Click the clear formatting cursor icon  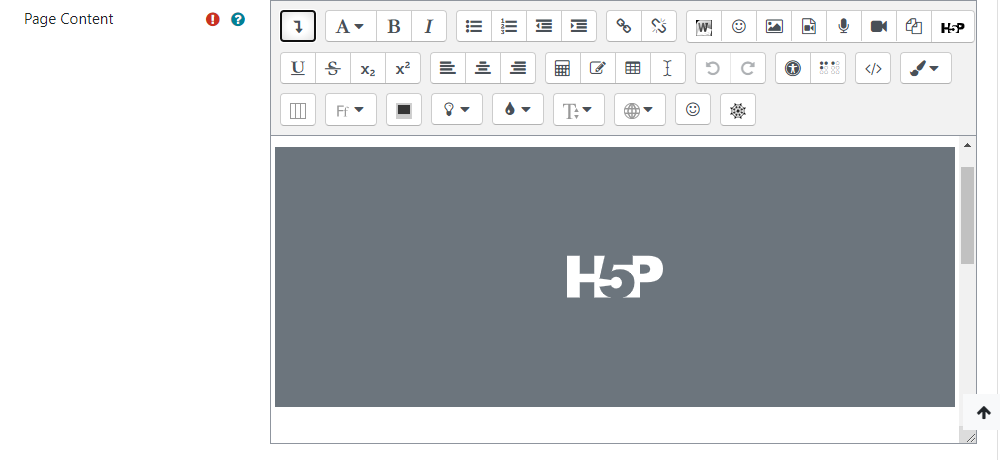tap(668, 68)
